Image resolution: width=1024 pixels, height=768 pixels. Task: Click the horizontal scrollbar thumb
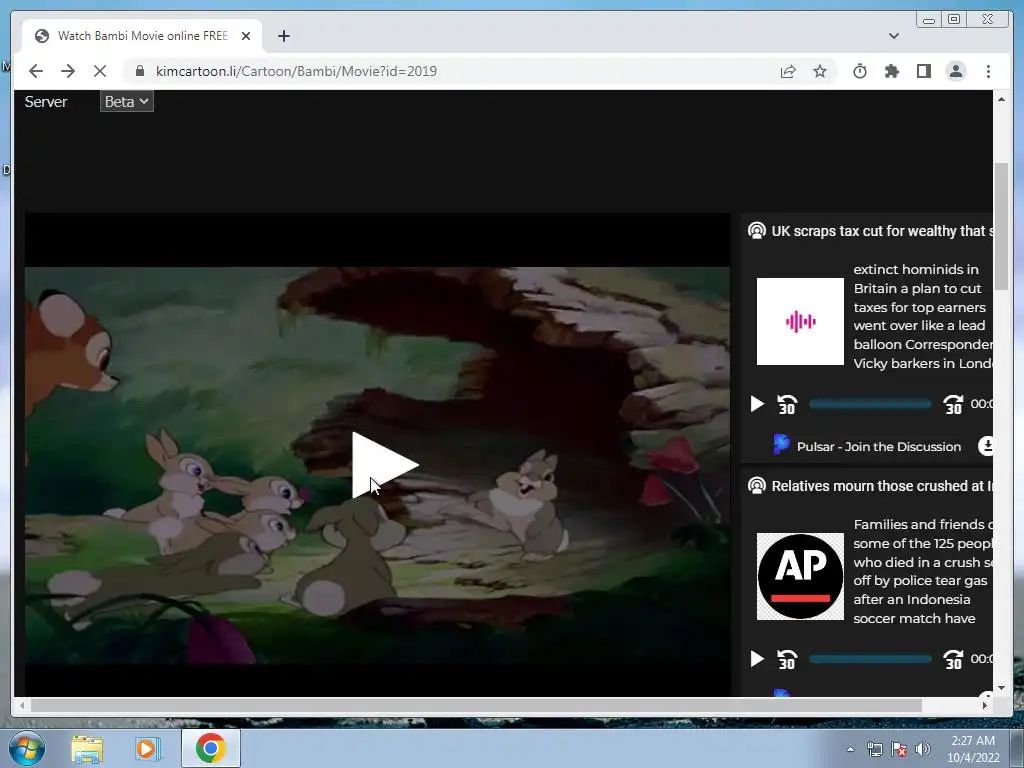[476, 705]
